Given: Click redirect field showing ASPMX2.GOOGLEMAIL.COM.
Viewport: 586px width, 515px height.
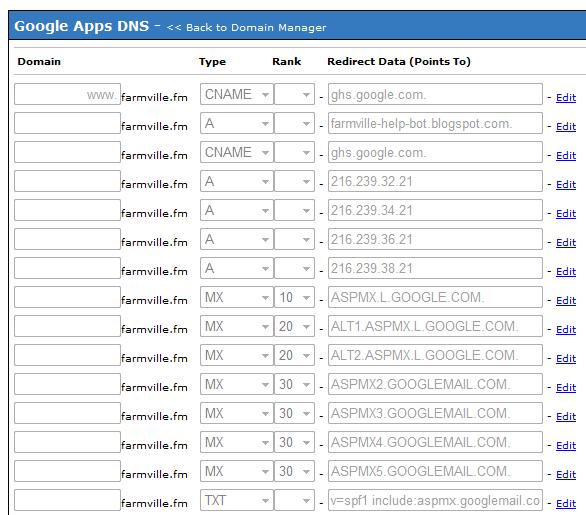Looking at the screenshot, I should [x=435, y=384].
